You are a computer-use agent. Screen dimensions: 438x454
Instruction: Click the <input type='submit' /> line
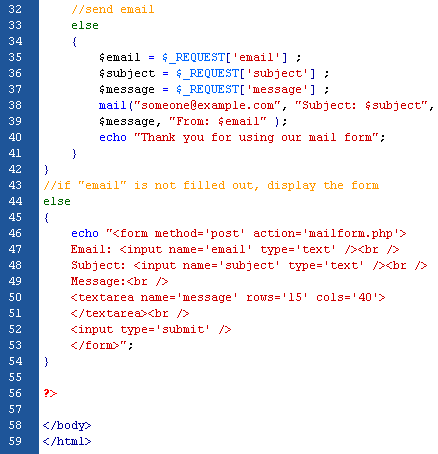point(151,330)
